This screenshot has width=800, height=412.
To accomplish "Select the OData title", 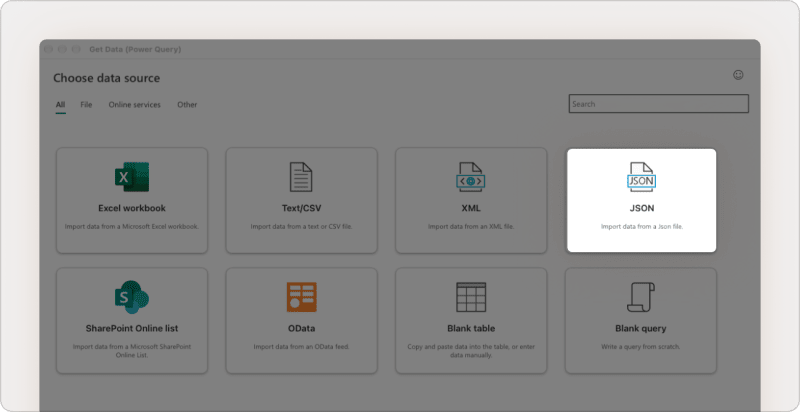I will (301, 328).
